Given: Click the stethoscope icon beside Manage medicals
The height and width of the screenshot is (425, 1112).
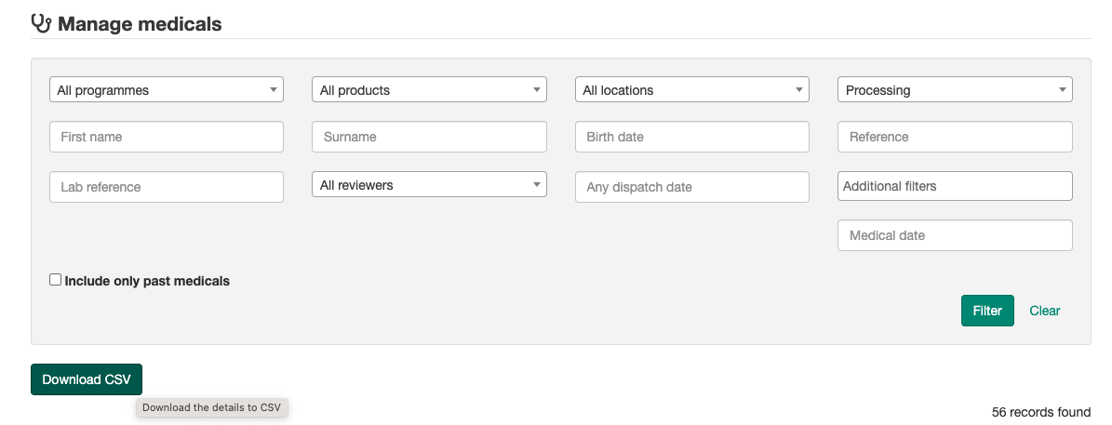Looking at the screenshot, I should (x=41, y=23).
